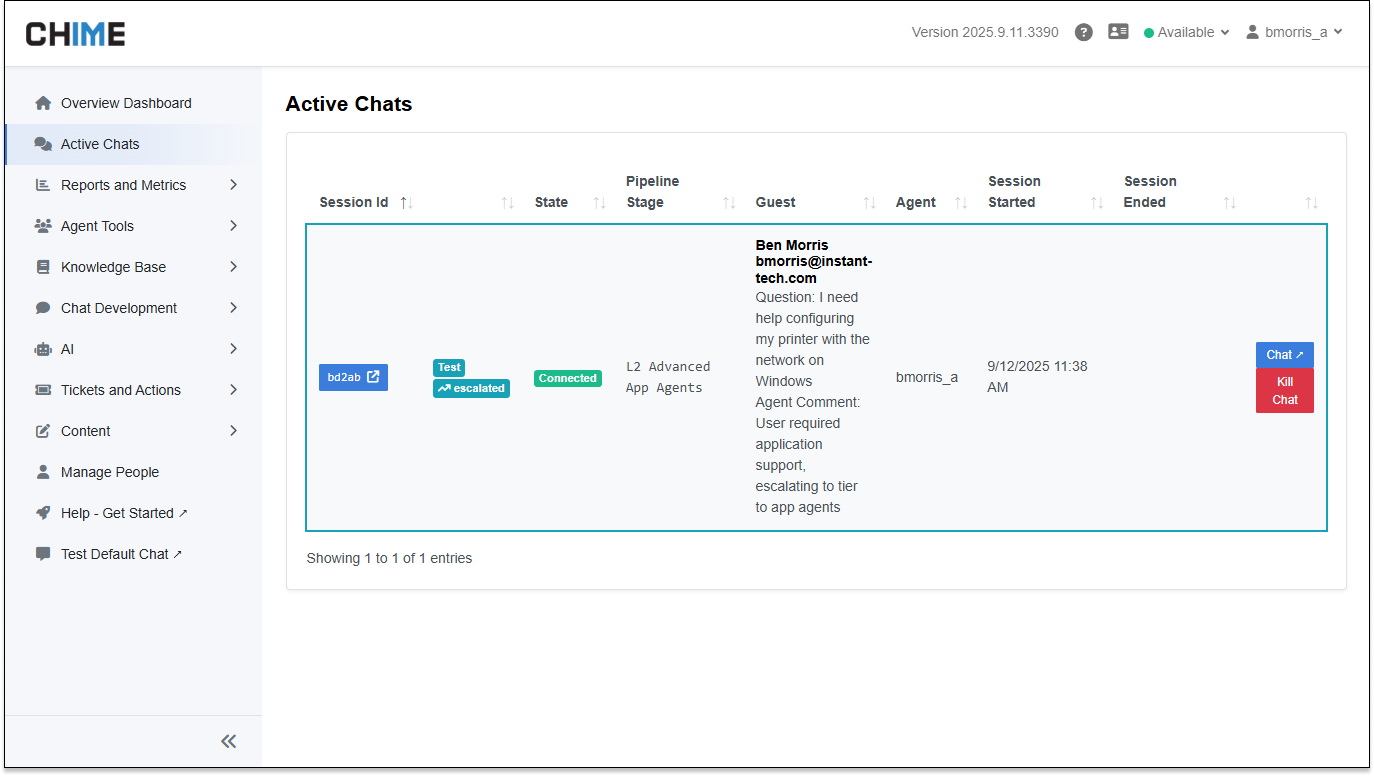The width and height of the screenshot is (1374, 776).
Task: Click session start 9/12/2025 11:38 AM
Action: (1037, 377)
